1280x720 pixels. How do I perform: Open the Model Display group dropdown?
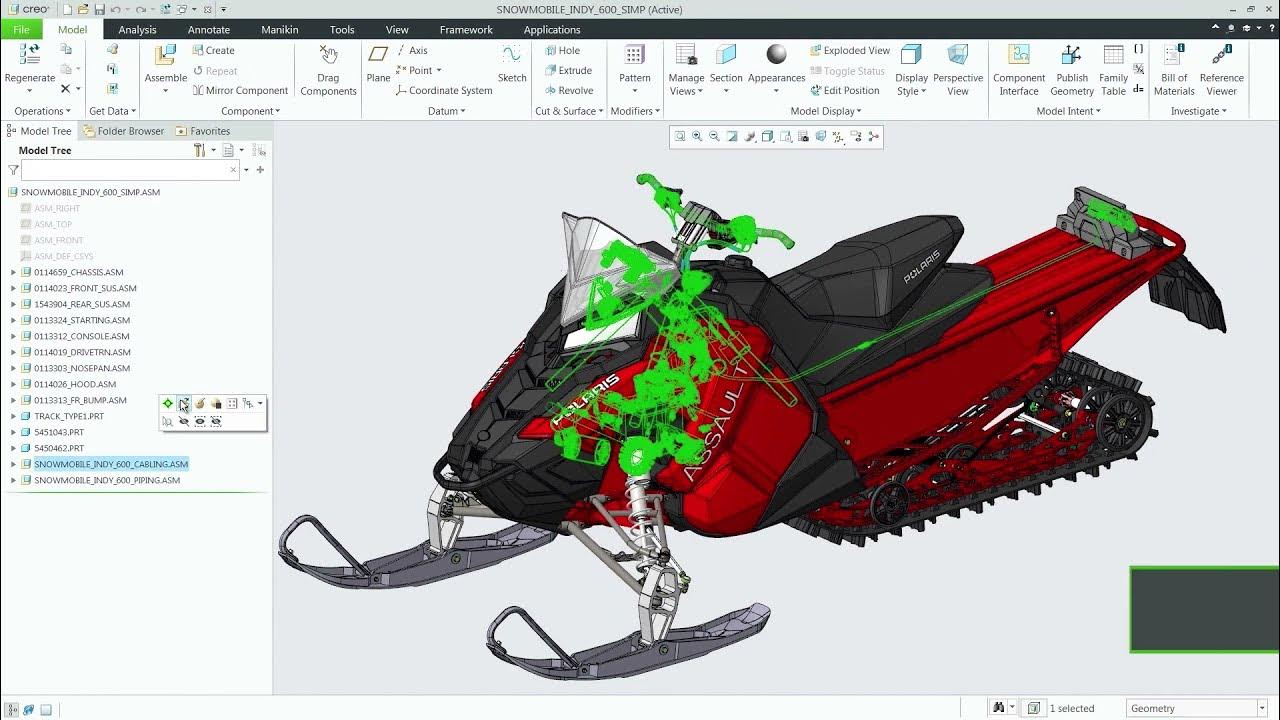click(x=825, y=111)
